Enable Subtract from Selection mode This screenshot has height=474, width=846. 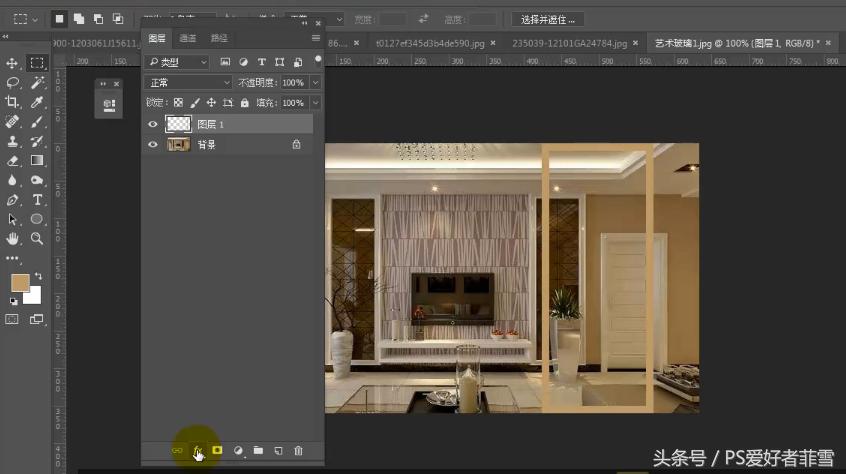point(98,19)
